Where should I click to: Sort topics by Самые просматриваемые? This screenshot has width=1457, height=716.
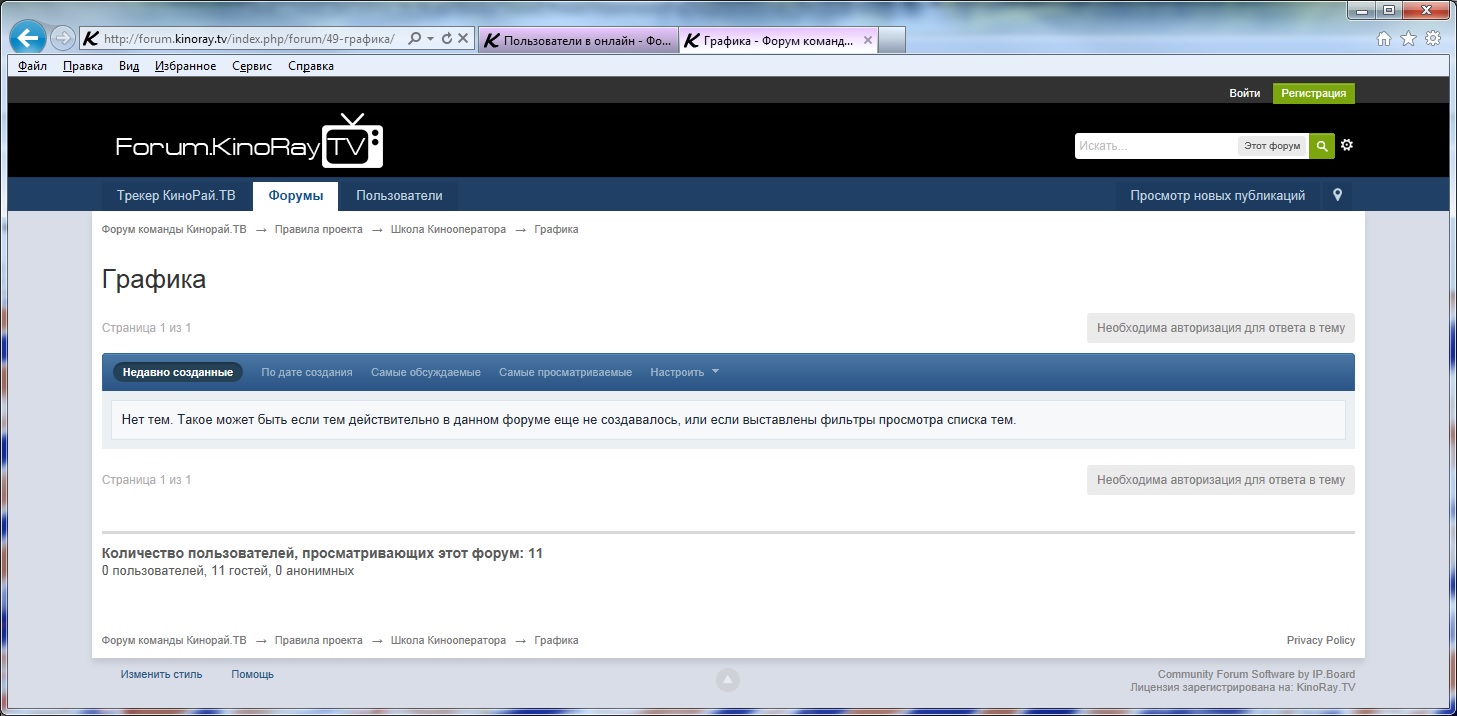[565, 372]
